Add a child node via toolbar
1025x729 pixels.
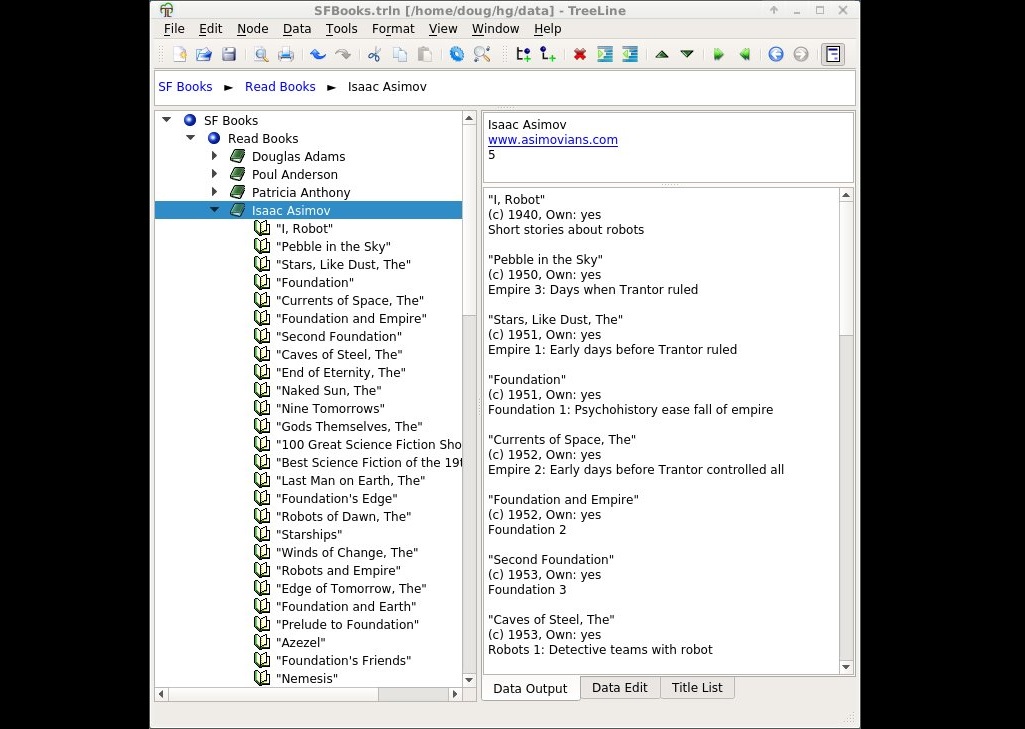tap(548, 54)
